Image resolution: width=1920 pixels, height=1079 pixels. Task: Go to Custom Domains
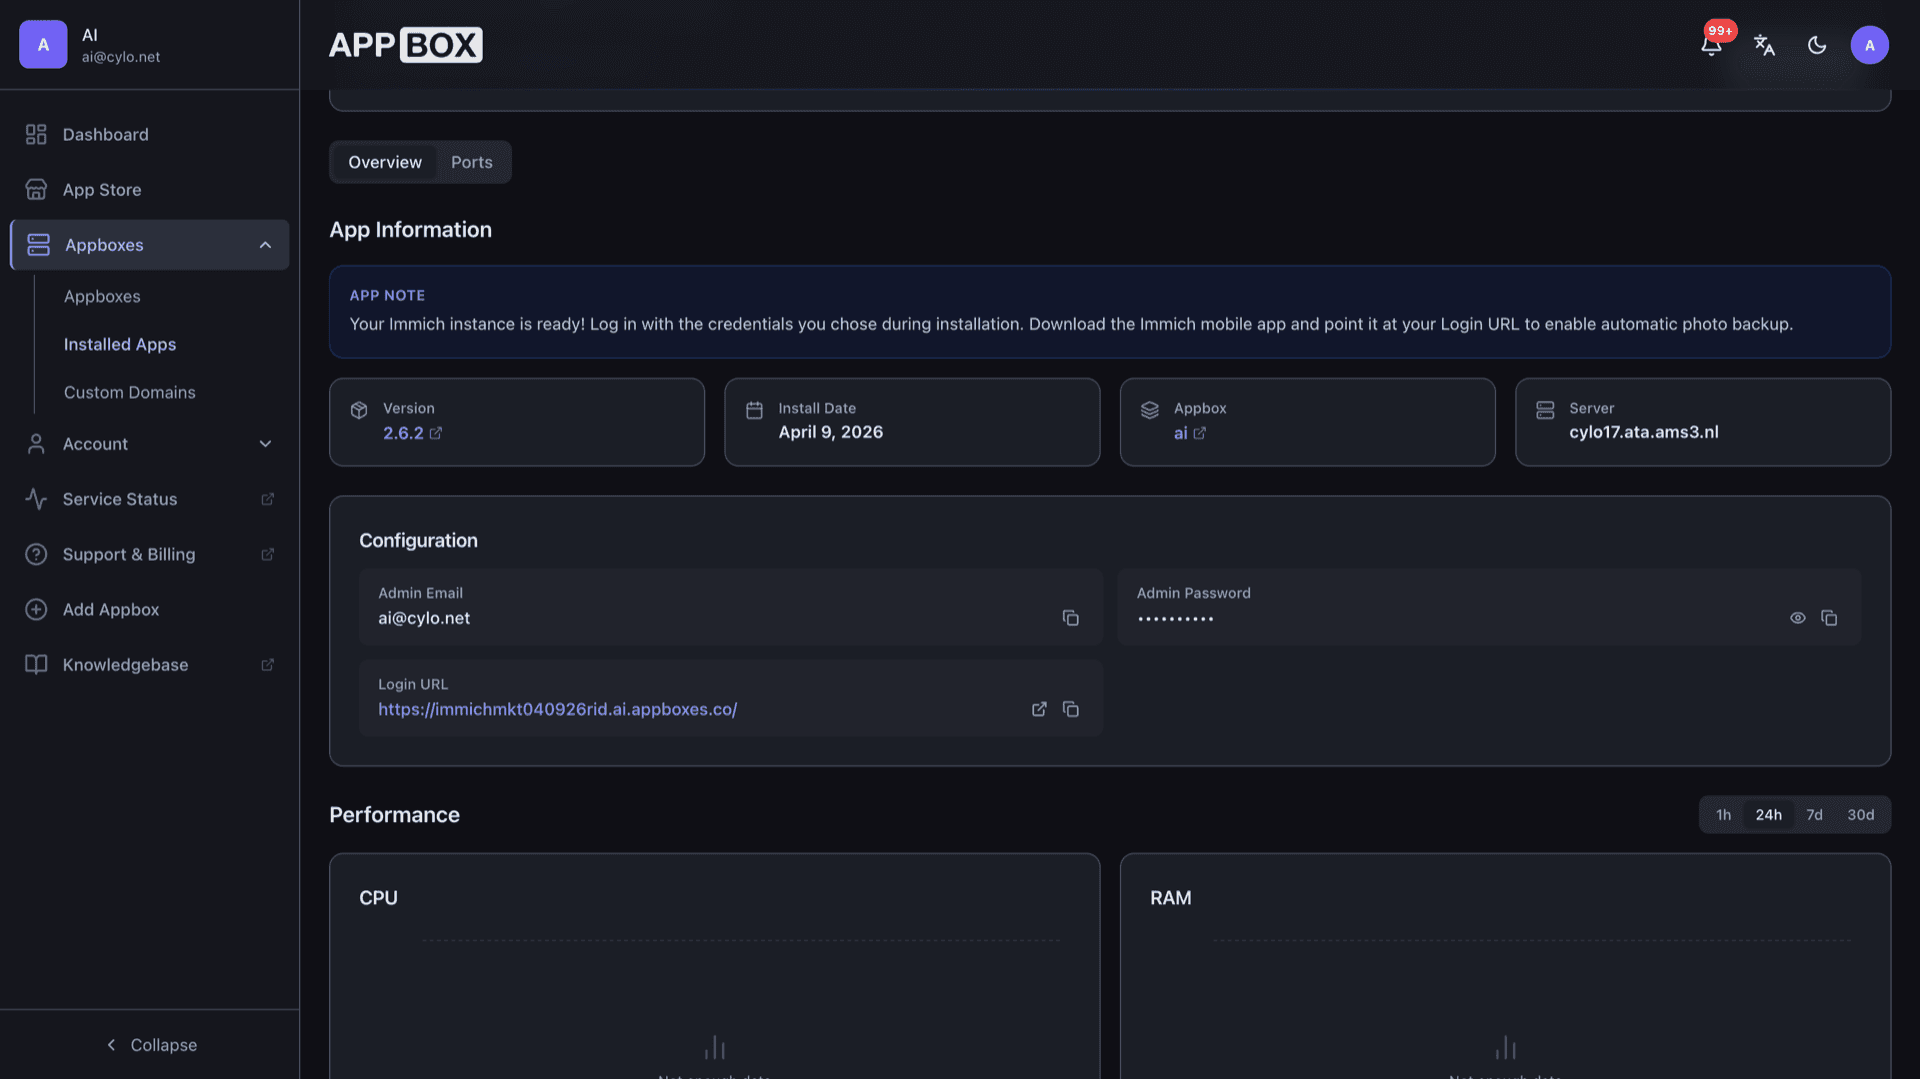point(130,392)
